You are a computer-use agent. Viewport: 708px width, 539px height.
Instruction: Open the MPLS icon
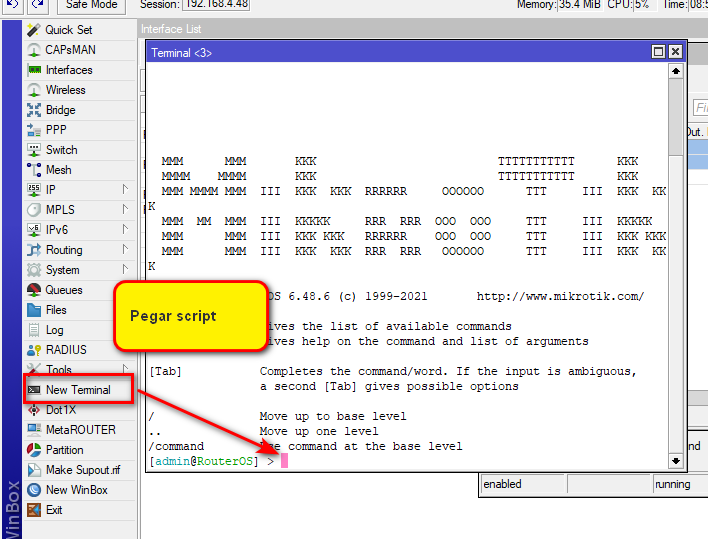[34, 210]
